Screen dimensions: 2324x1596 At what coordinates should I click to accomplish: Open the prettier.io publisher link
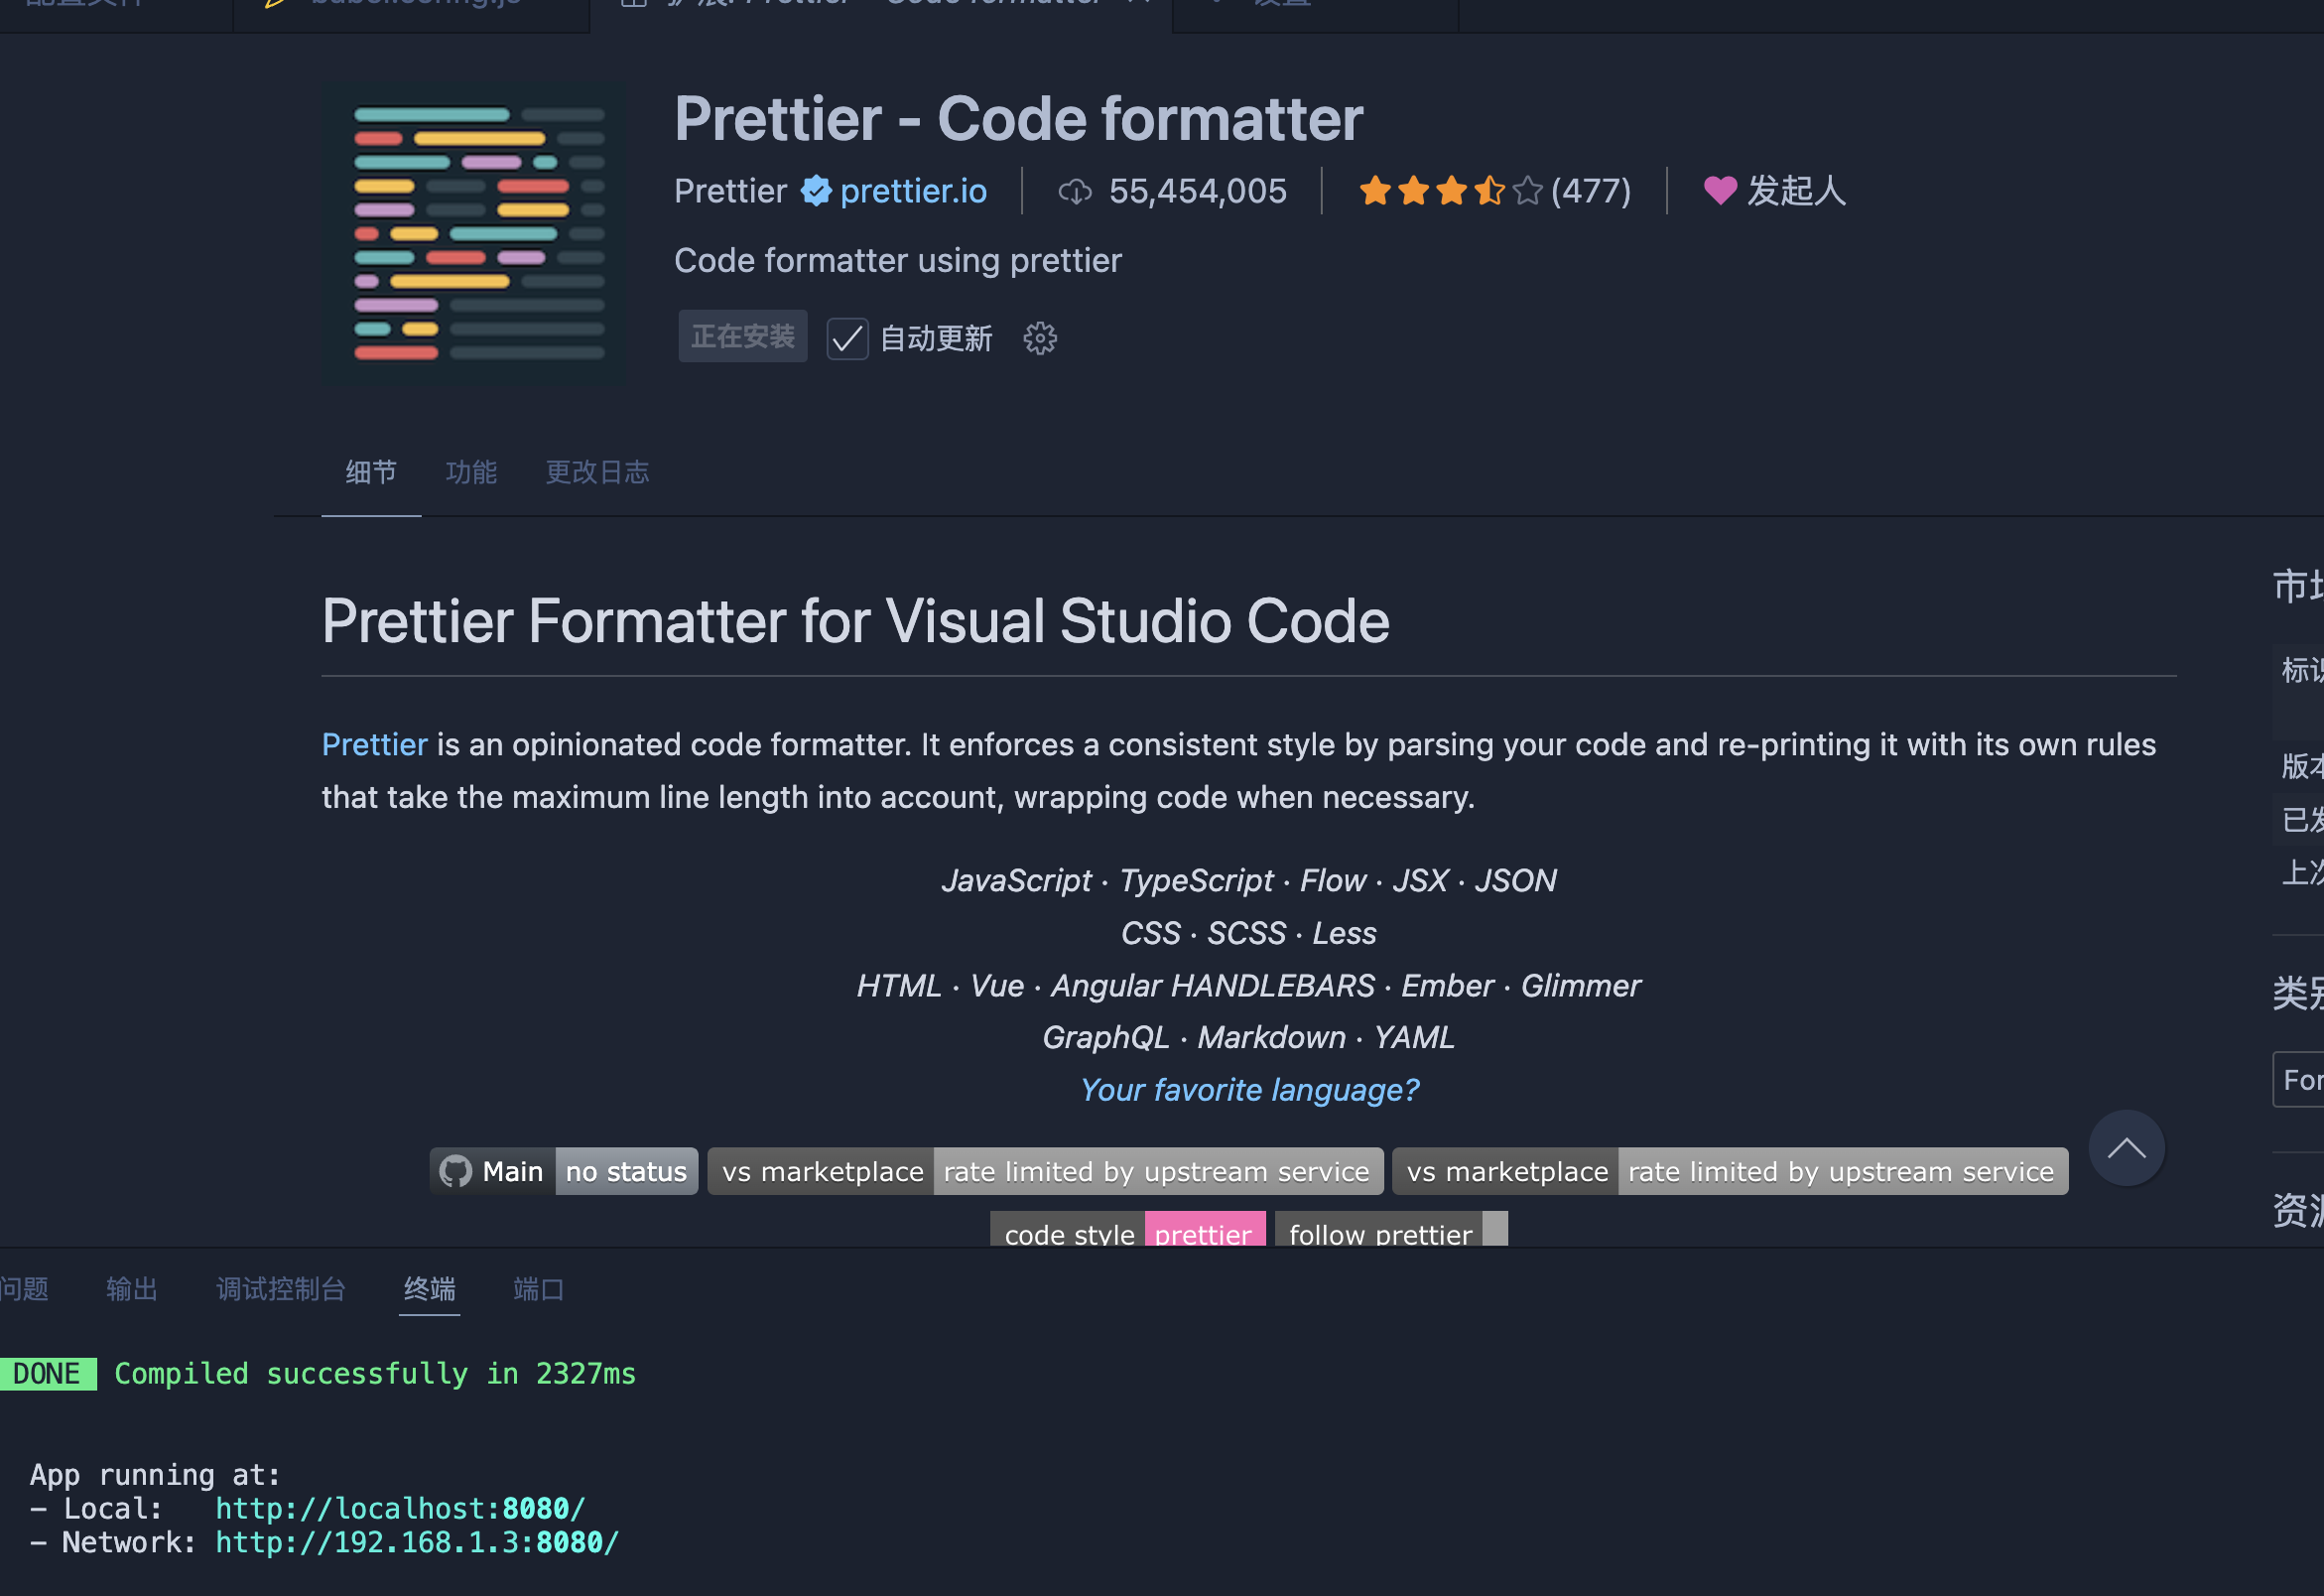(912, 190)
